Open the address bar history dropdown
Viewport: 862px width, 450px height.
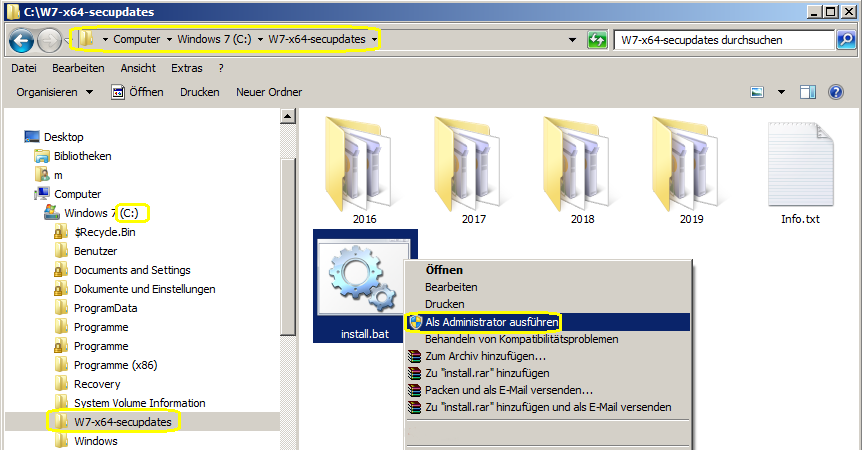coord(572,40)
